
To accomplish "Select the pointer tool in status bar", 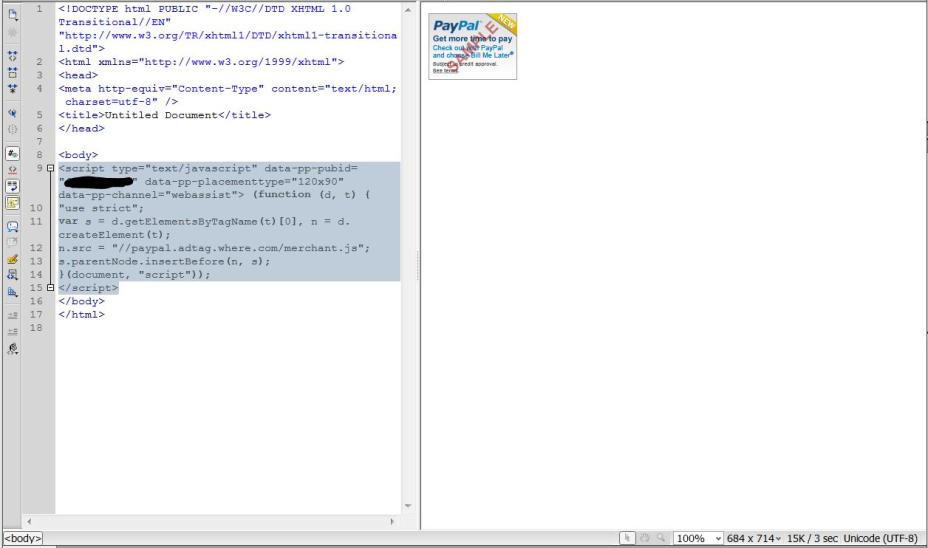I will pyautogui.click(x=627, y=538).
